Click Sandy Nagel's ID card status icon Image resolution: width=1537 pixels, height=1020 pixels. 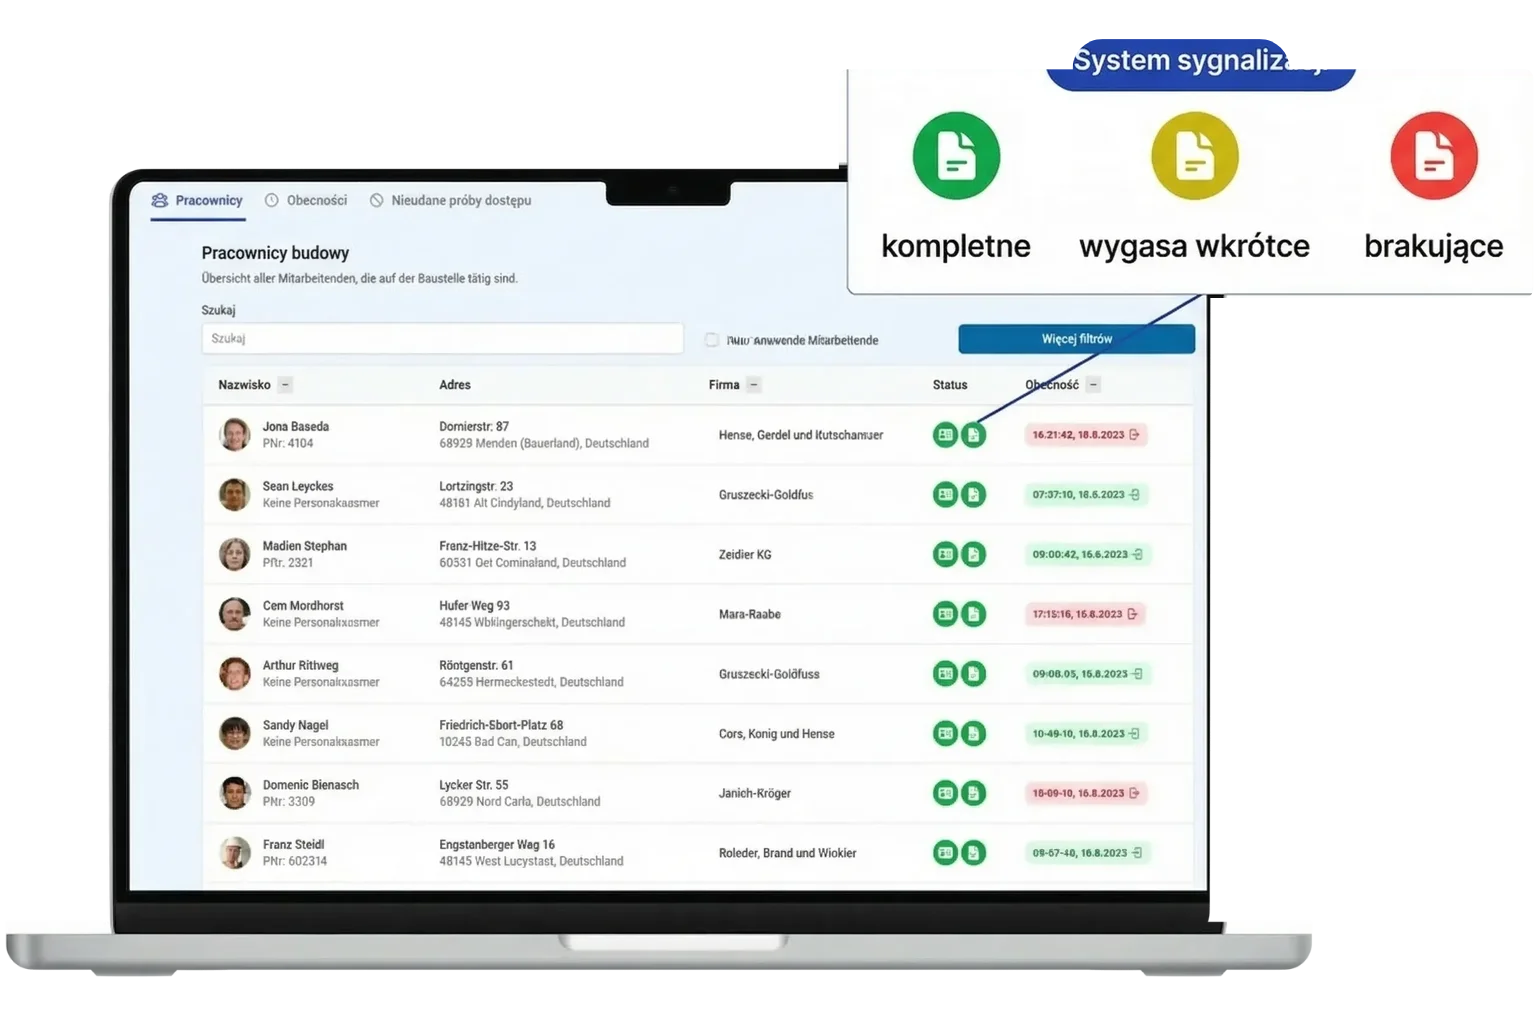(x=945, y=733)
